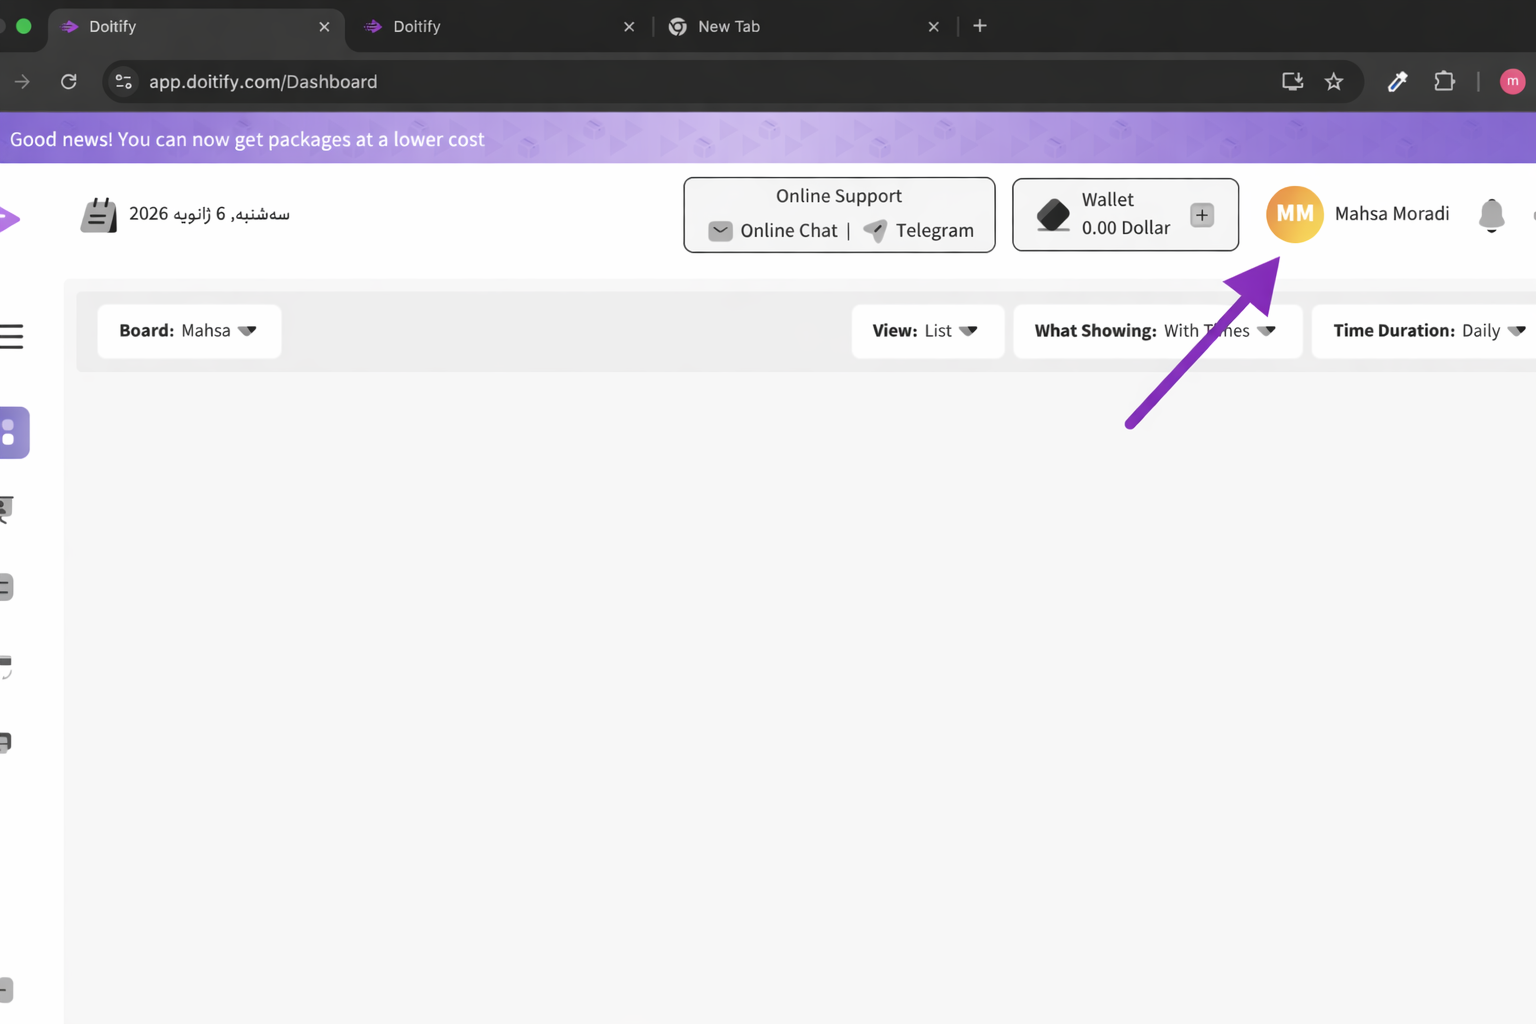This screenshot has width=1536, height=1024.
Task: Reload the Doitify dashboard page
Action: click(69, 82)
